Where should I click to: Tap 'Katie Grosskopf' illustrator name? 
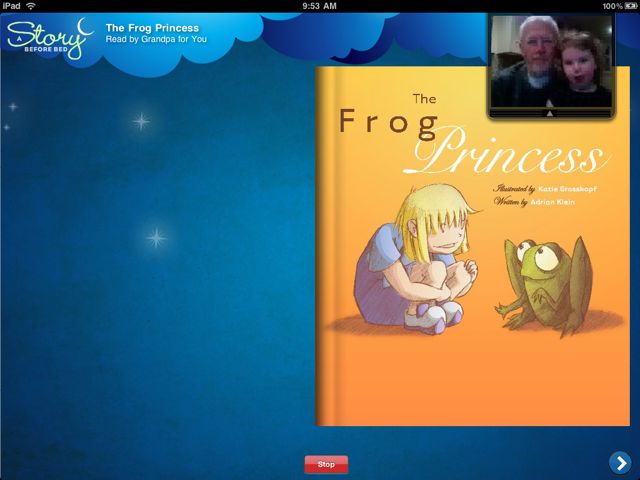pyautogui.click(x=567, y=189)
